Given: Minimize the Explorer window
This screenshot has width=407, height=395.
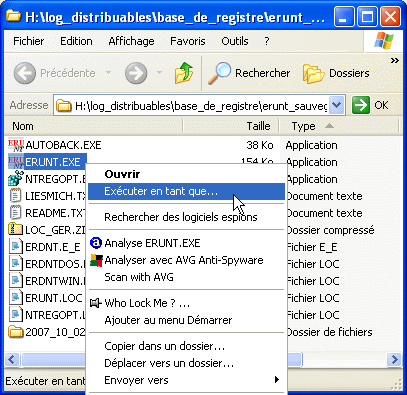Looking at the screenshot, I should pos(344,17).
